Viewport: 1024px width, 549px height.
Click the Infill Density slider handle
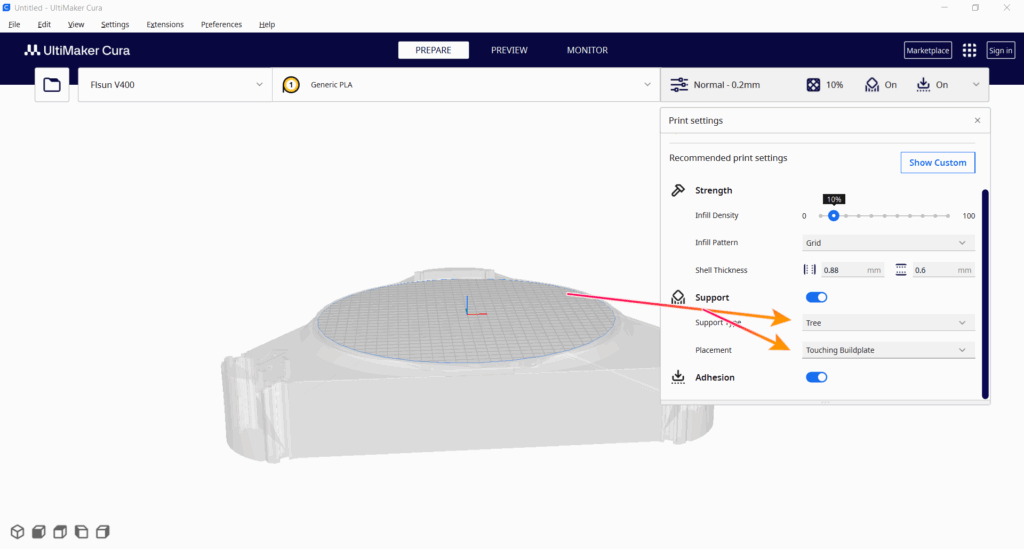click(x=833, y=215)
